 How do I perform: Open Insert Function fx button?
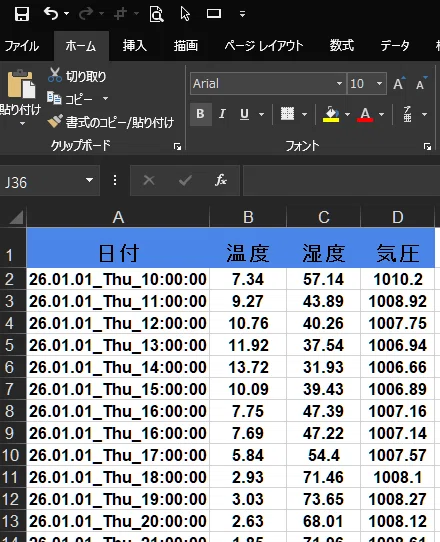221,180
